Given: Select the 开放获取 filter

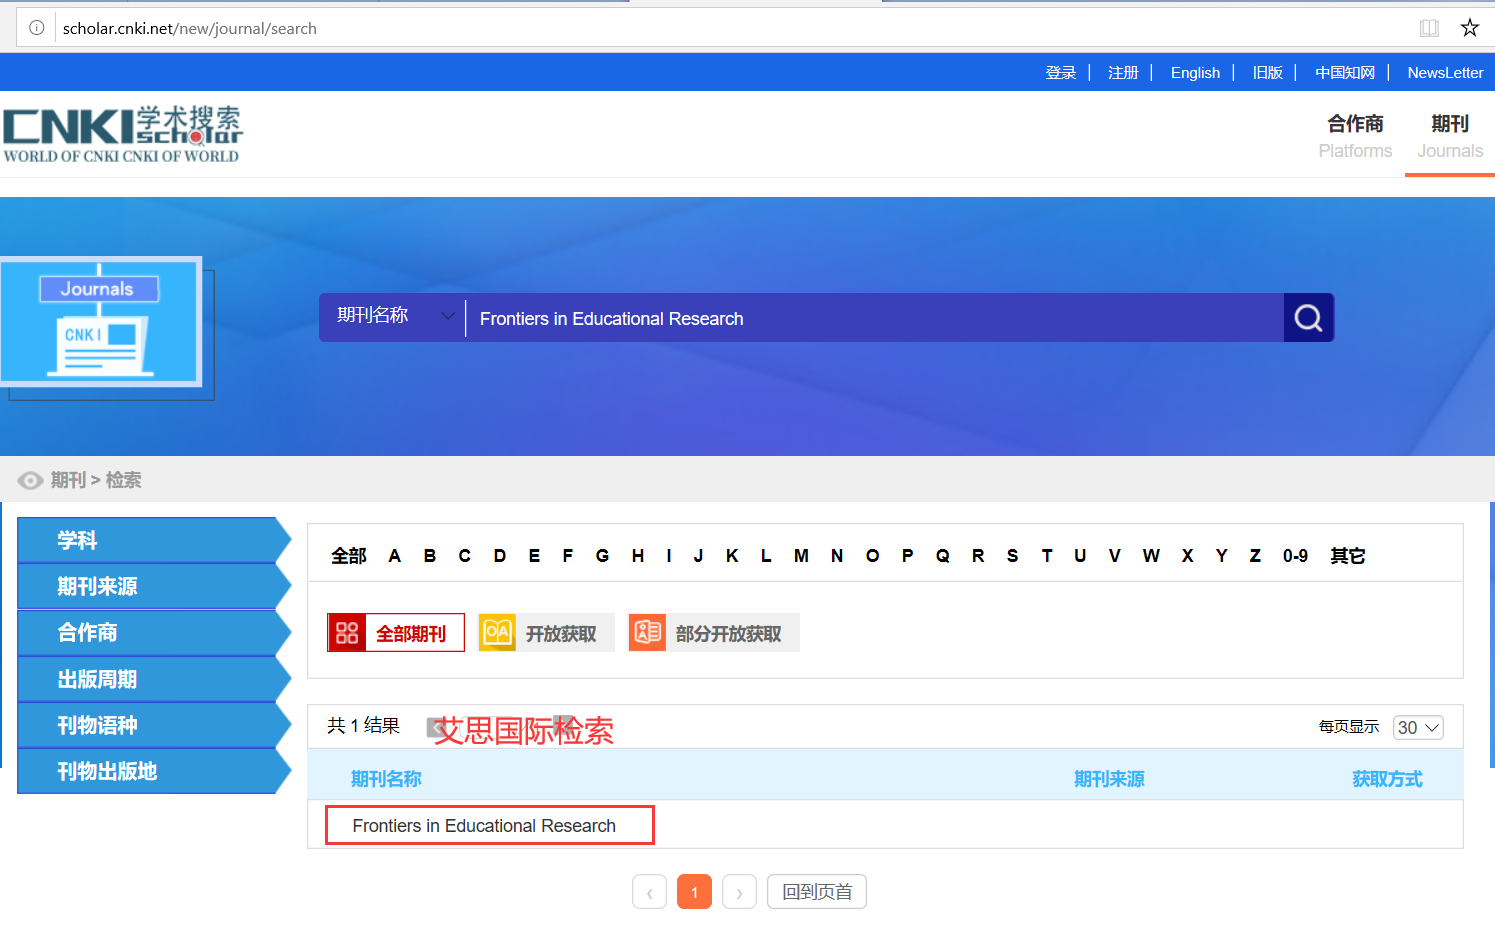Looking at the screenshot, I should pyautogui.click(x=546, y=633).
